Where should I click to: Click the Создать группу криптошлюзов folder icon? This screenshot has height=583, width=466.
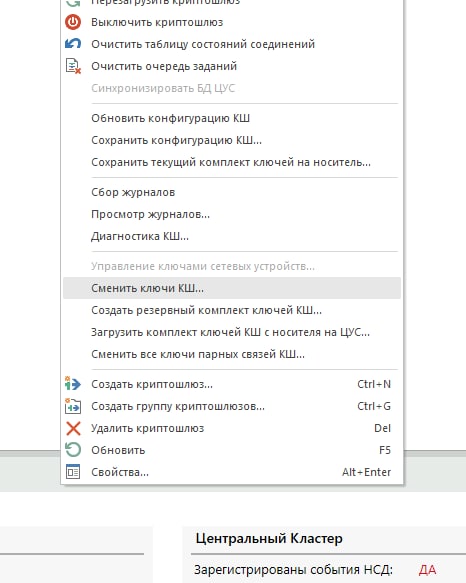tap(73, 406)
